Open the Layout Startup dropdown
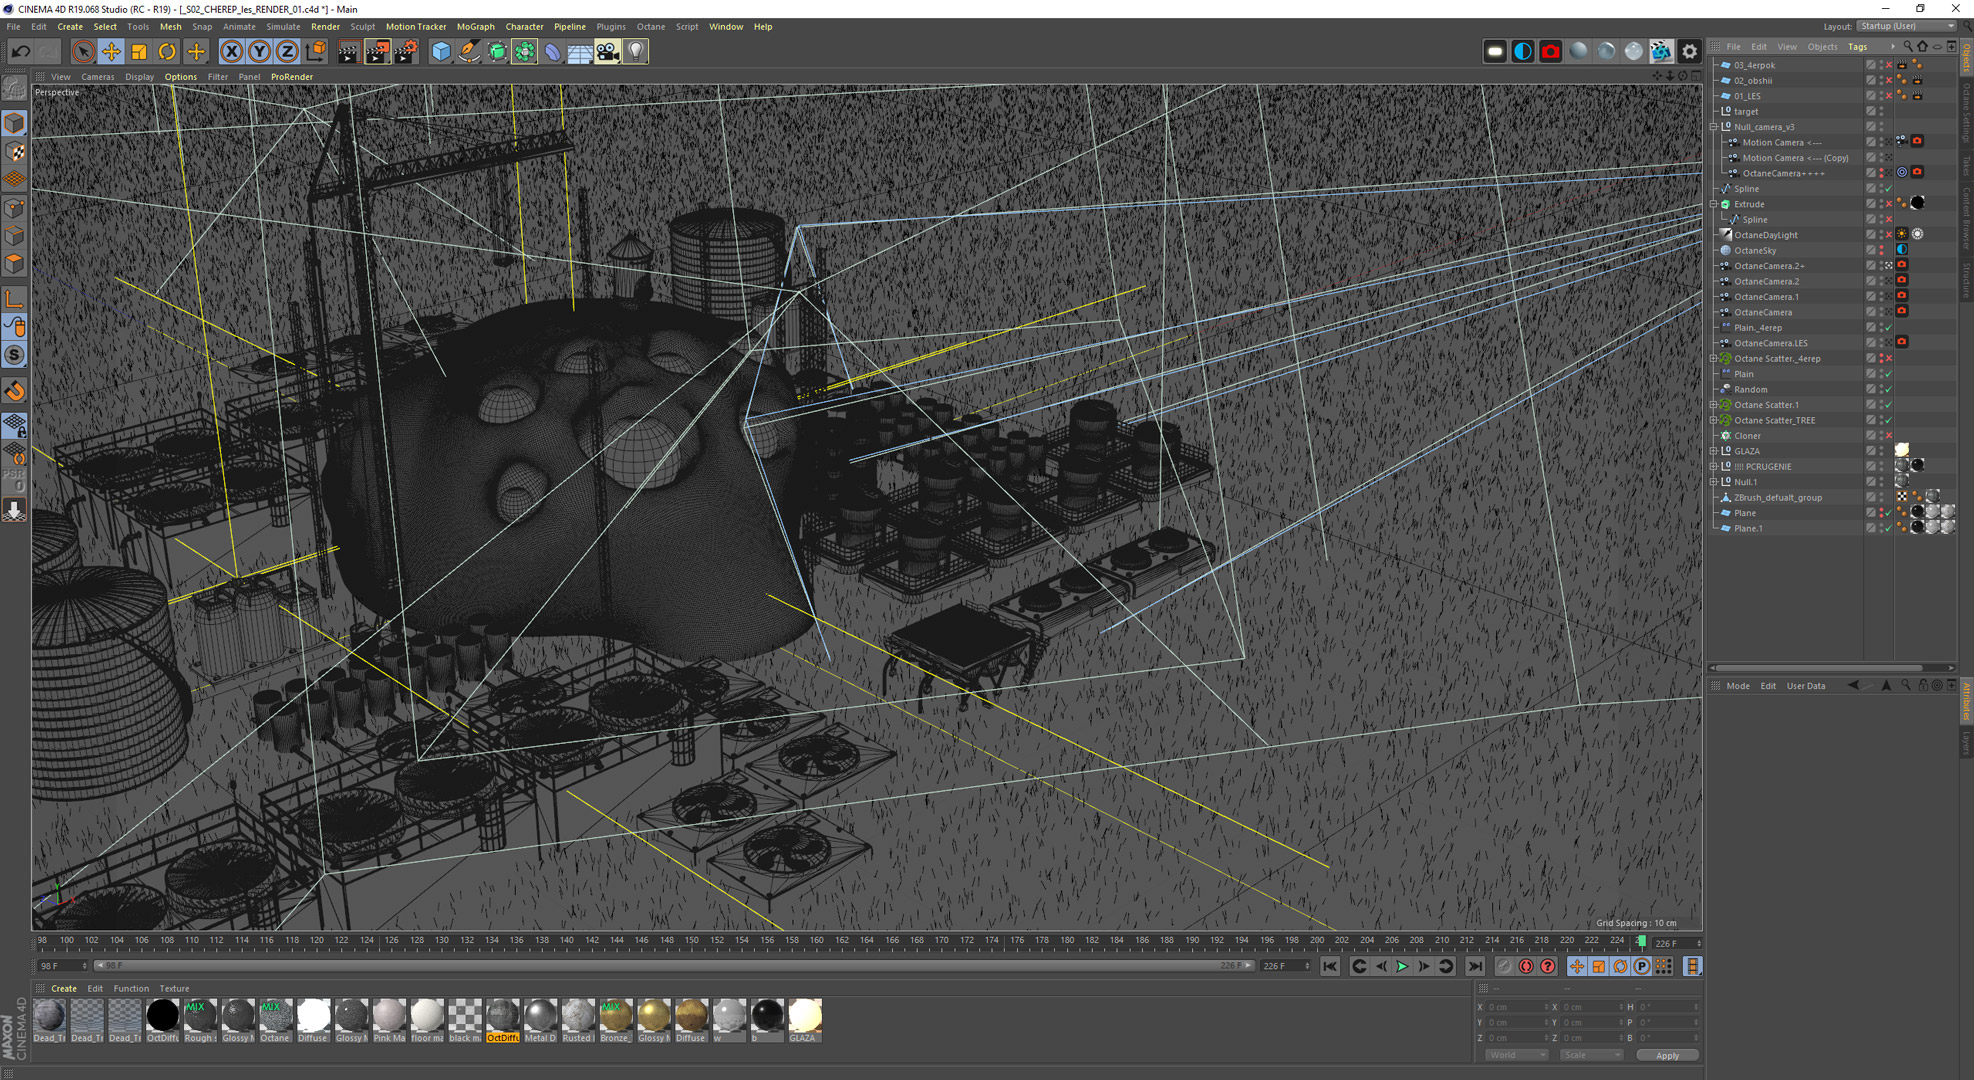Viewport: 1974px width, 1080px height. (x=1906, y=26)
